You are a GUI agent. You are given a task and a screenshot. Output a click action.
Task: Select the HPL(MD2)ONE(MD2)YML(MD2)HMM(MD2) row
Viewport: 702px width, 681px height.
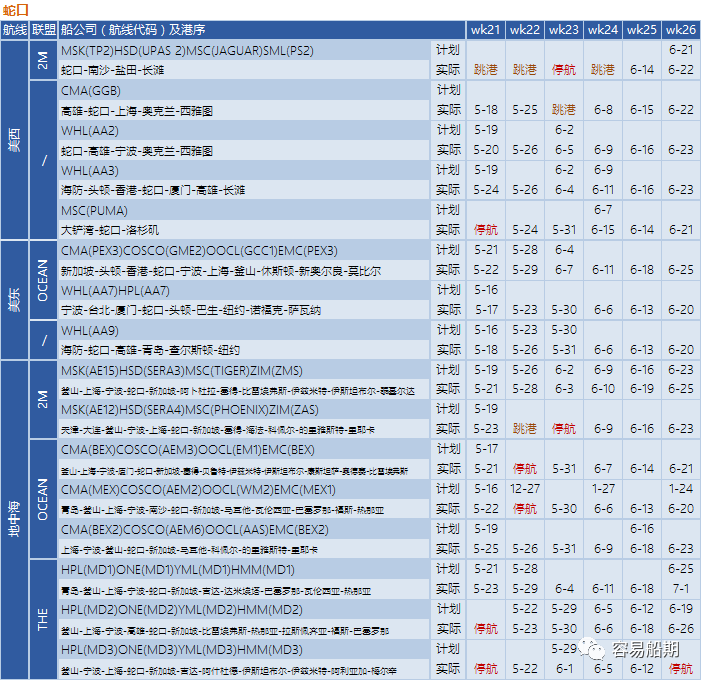(x=244, y=610)
